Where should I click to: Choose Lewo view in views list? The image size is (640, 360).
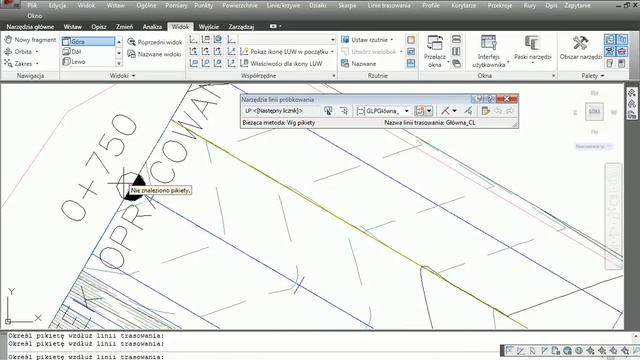click(x=88, y=62)
